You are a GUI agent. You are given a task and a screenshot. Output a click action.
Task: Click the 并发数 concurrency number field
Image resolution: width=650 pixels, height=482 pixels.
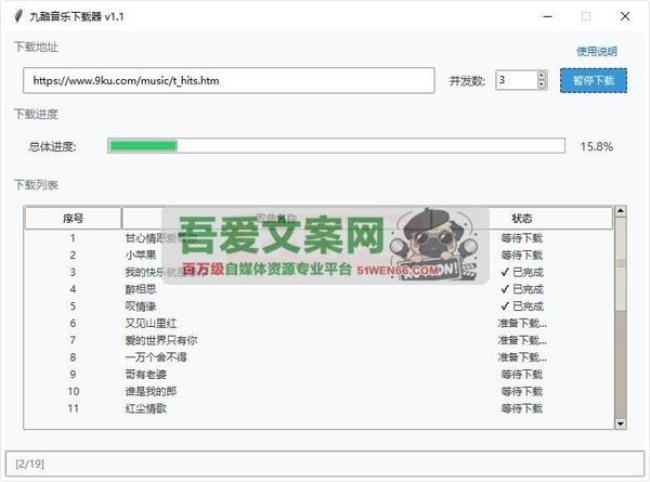tap(517, 80)
